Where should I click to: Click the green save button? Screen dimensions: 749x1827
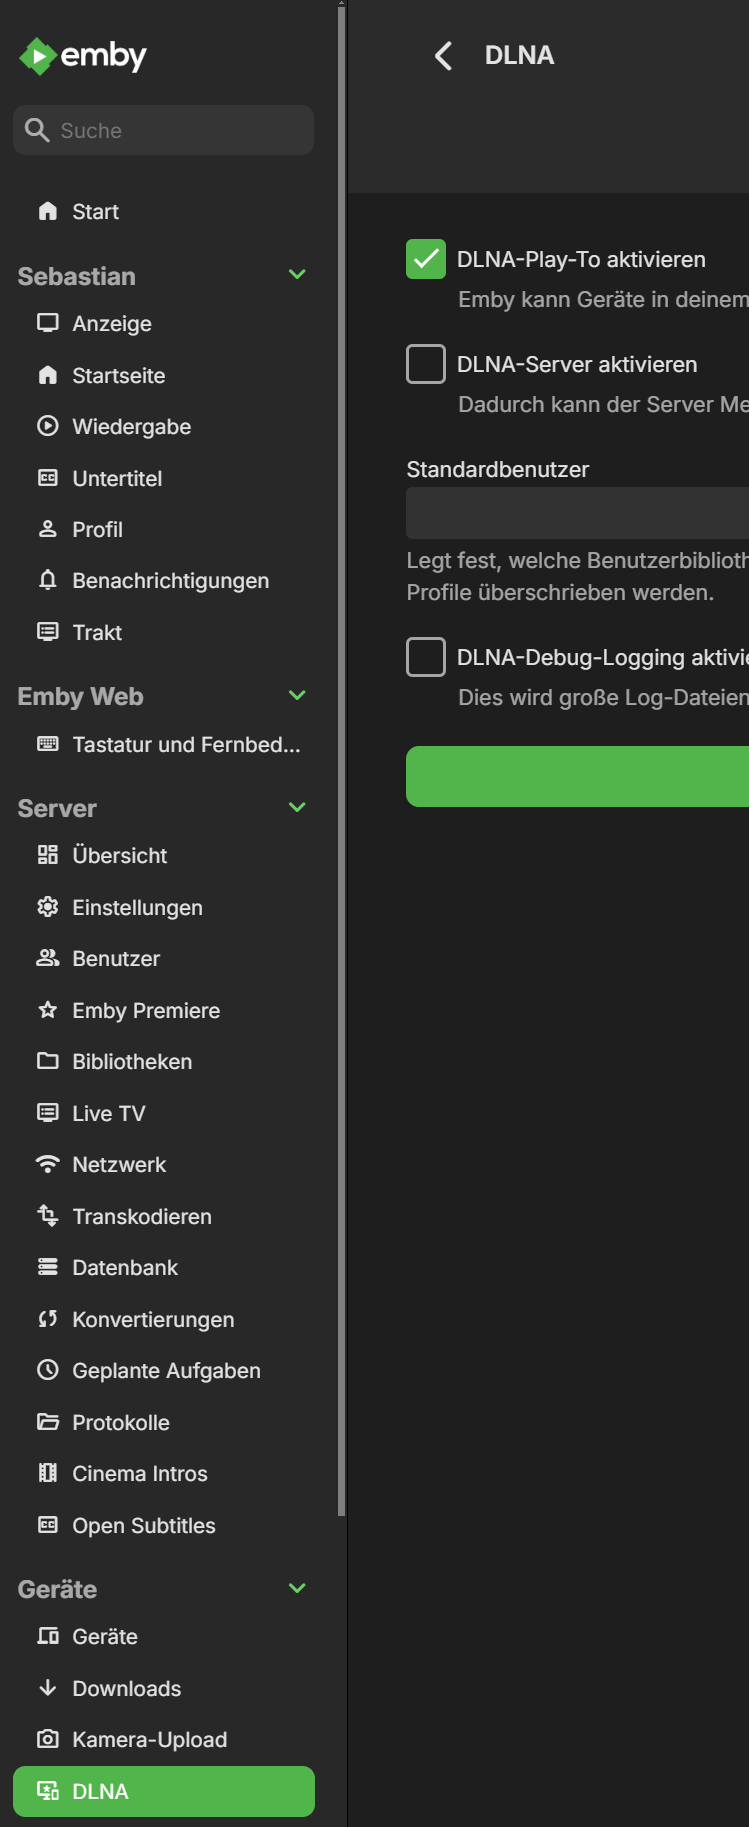click(577, 776)
